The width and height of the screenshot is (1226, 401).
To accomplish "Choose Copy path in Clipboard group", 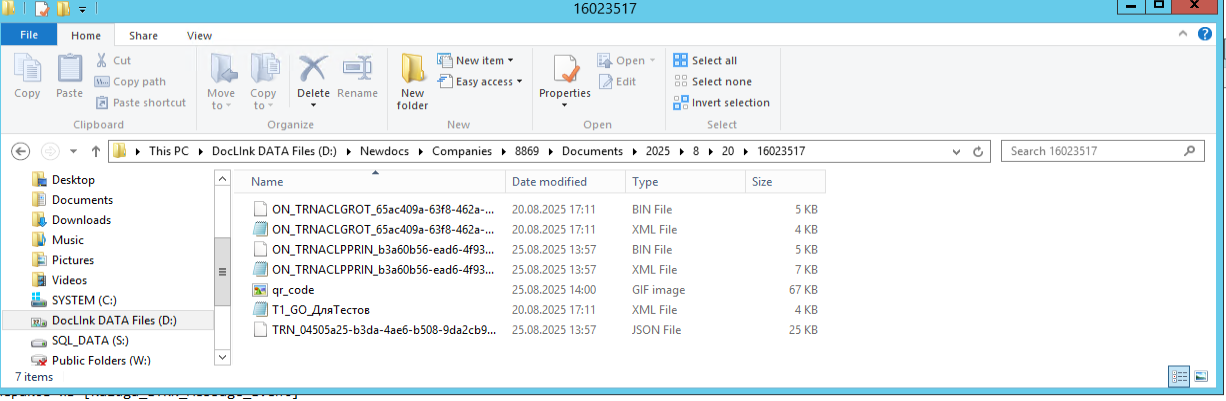I will (x=130, y=82).
